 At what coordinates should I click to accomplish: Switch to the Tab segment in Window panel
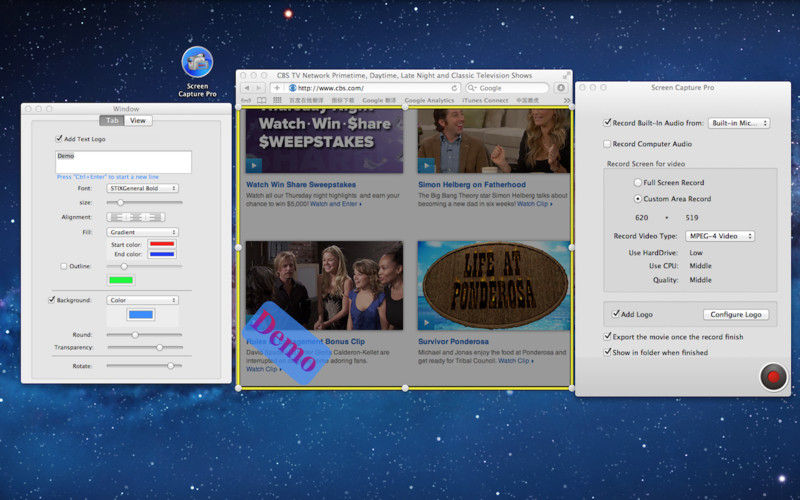click(x=112, y=120)
